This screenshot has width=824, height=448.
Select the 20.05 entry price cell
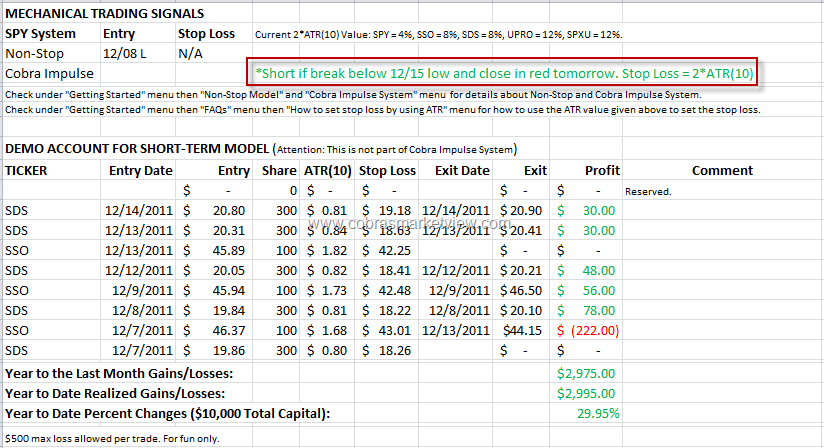click(214, 270)
